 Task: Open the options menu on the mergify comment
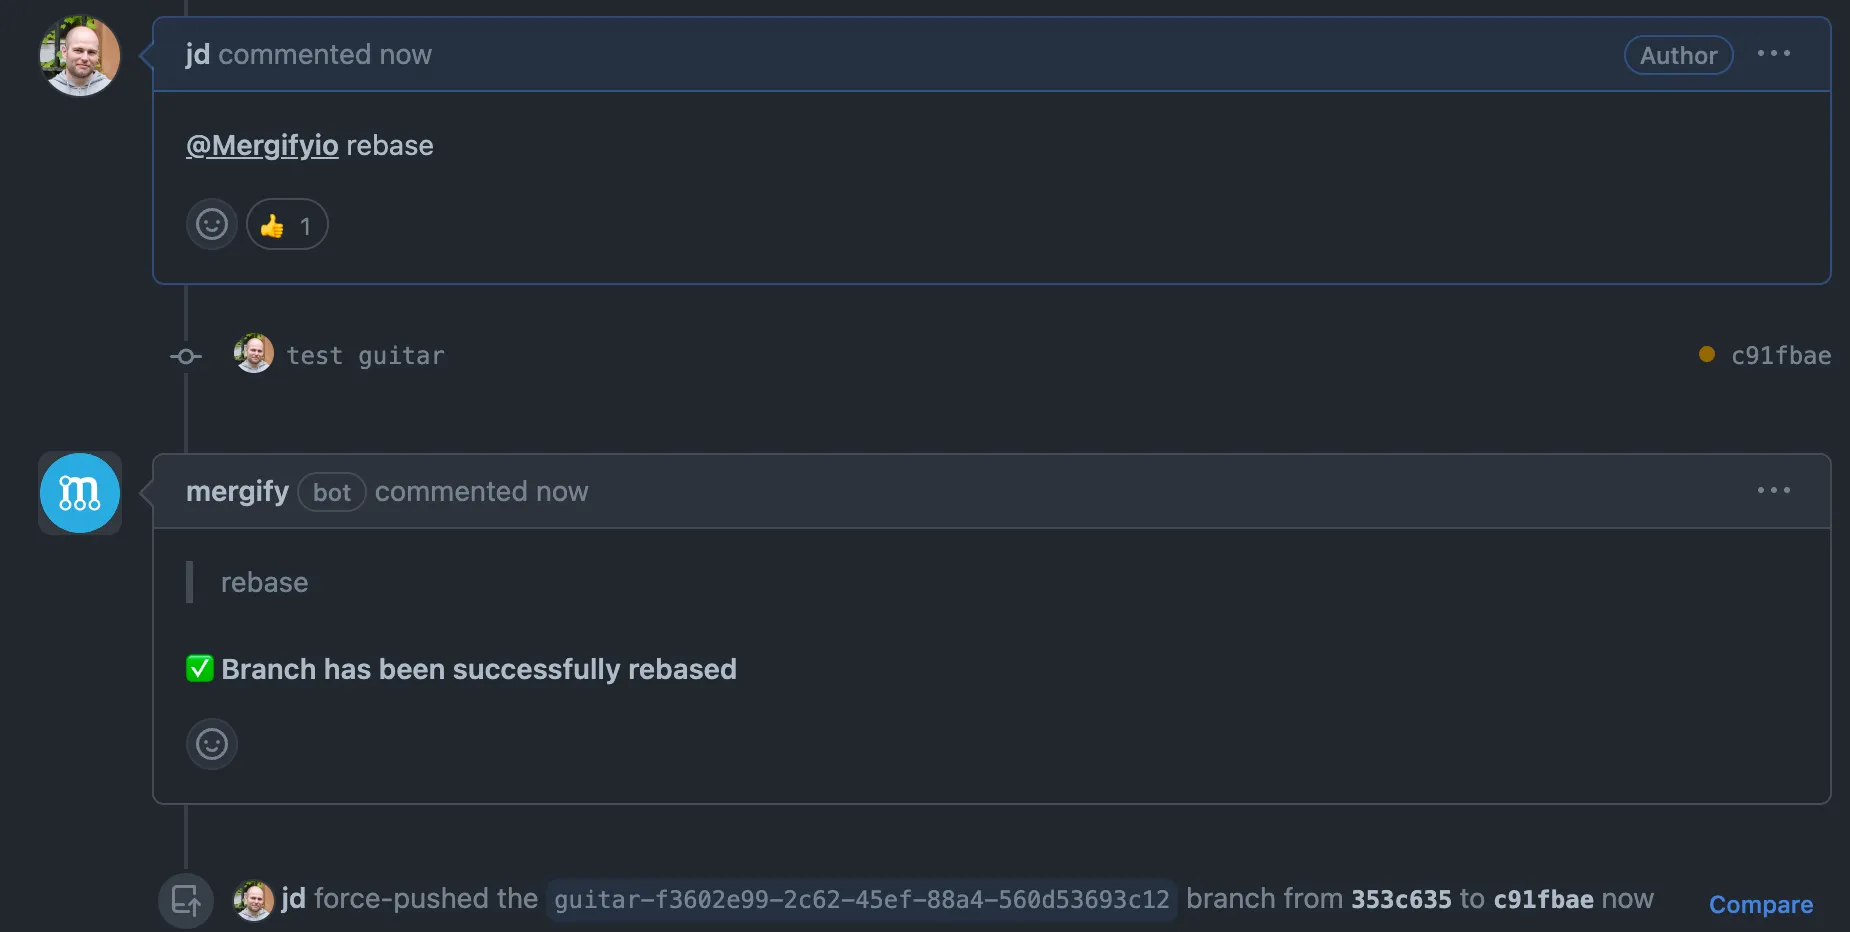[1773, 490]
